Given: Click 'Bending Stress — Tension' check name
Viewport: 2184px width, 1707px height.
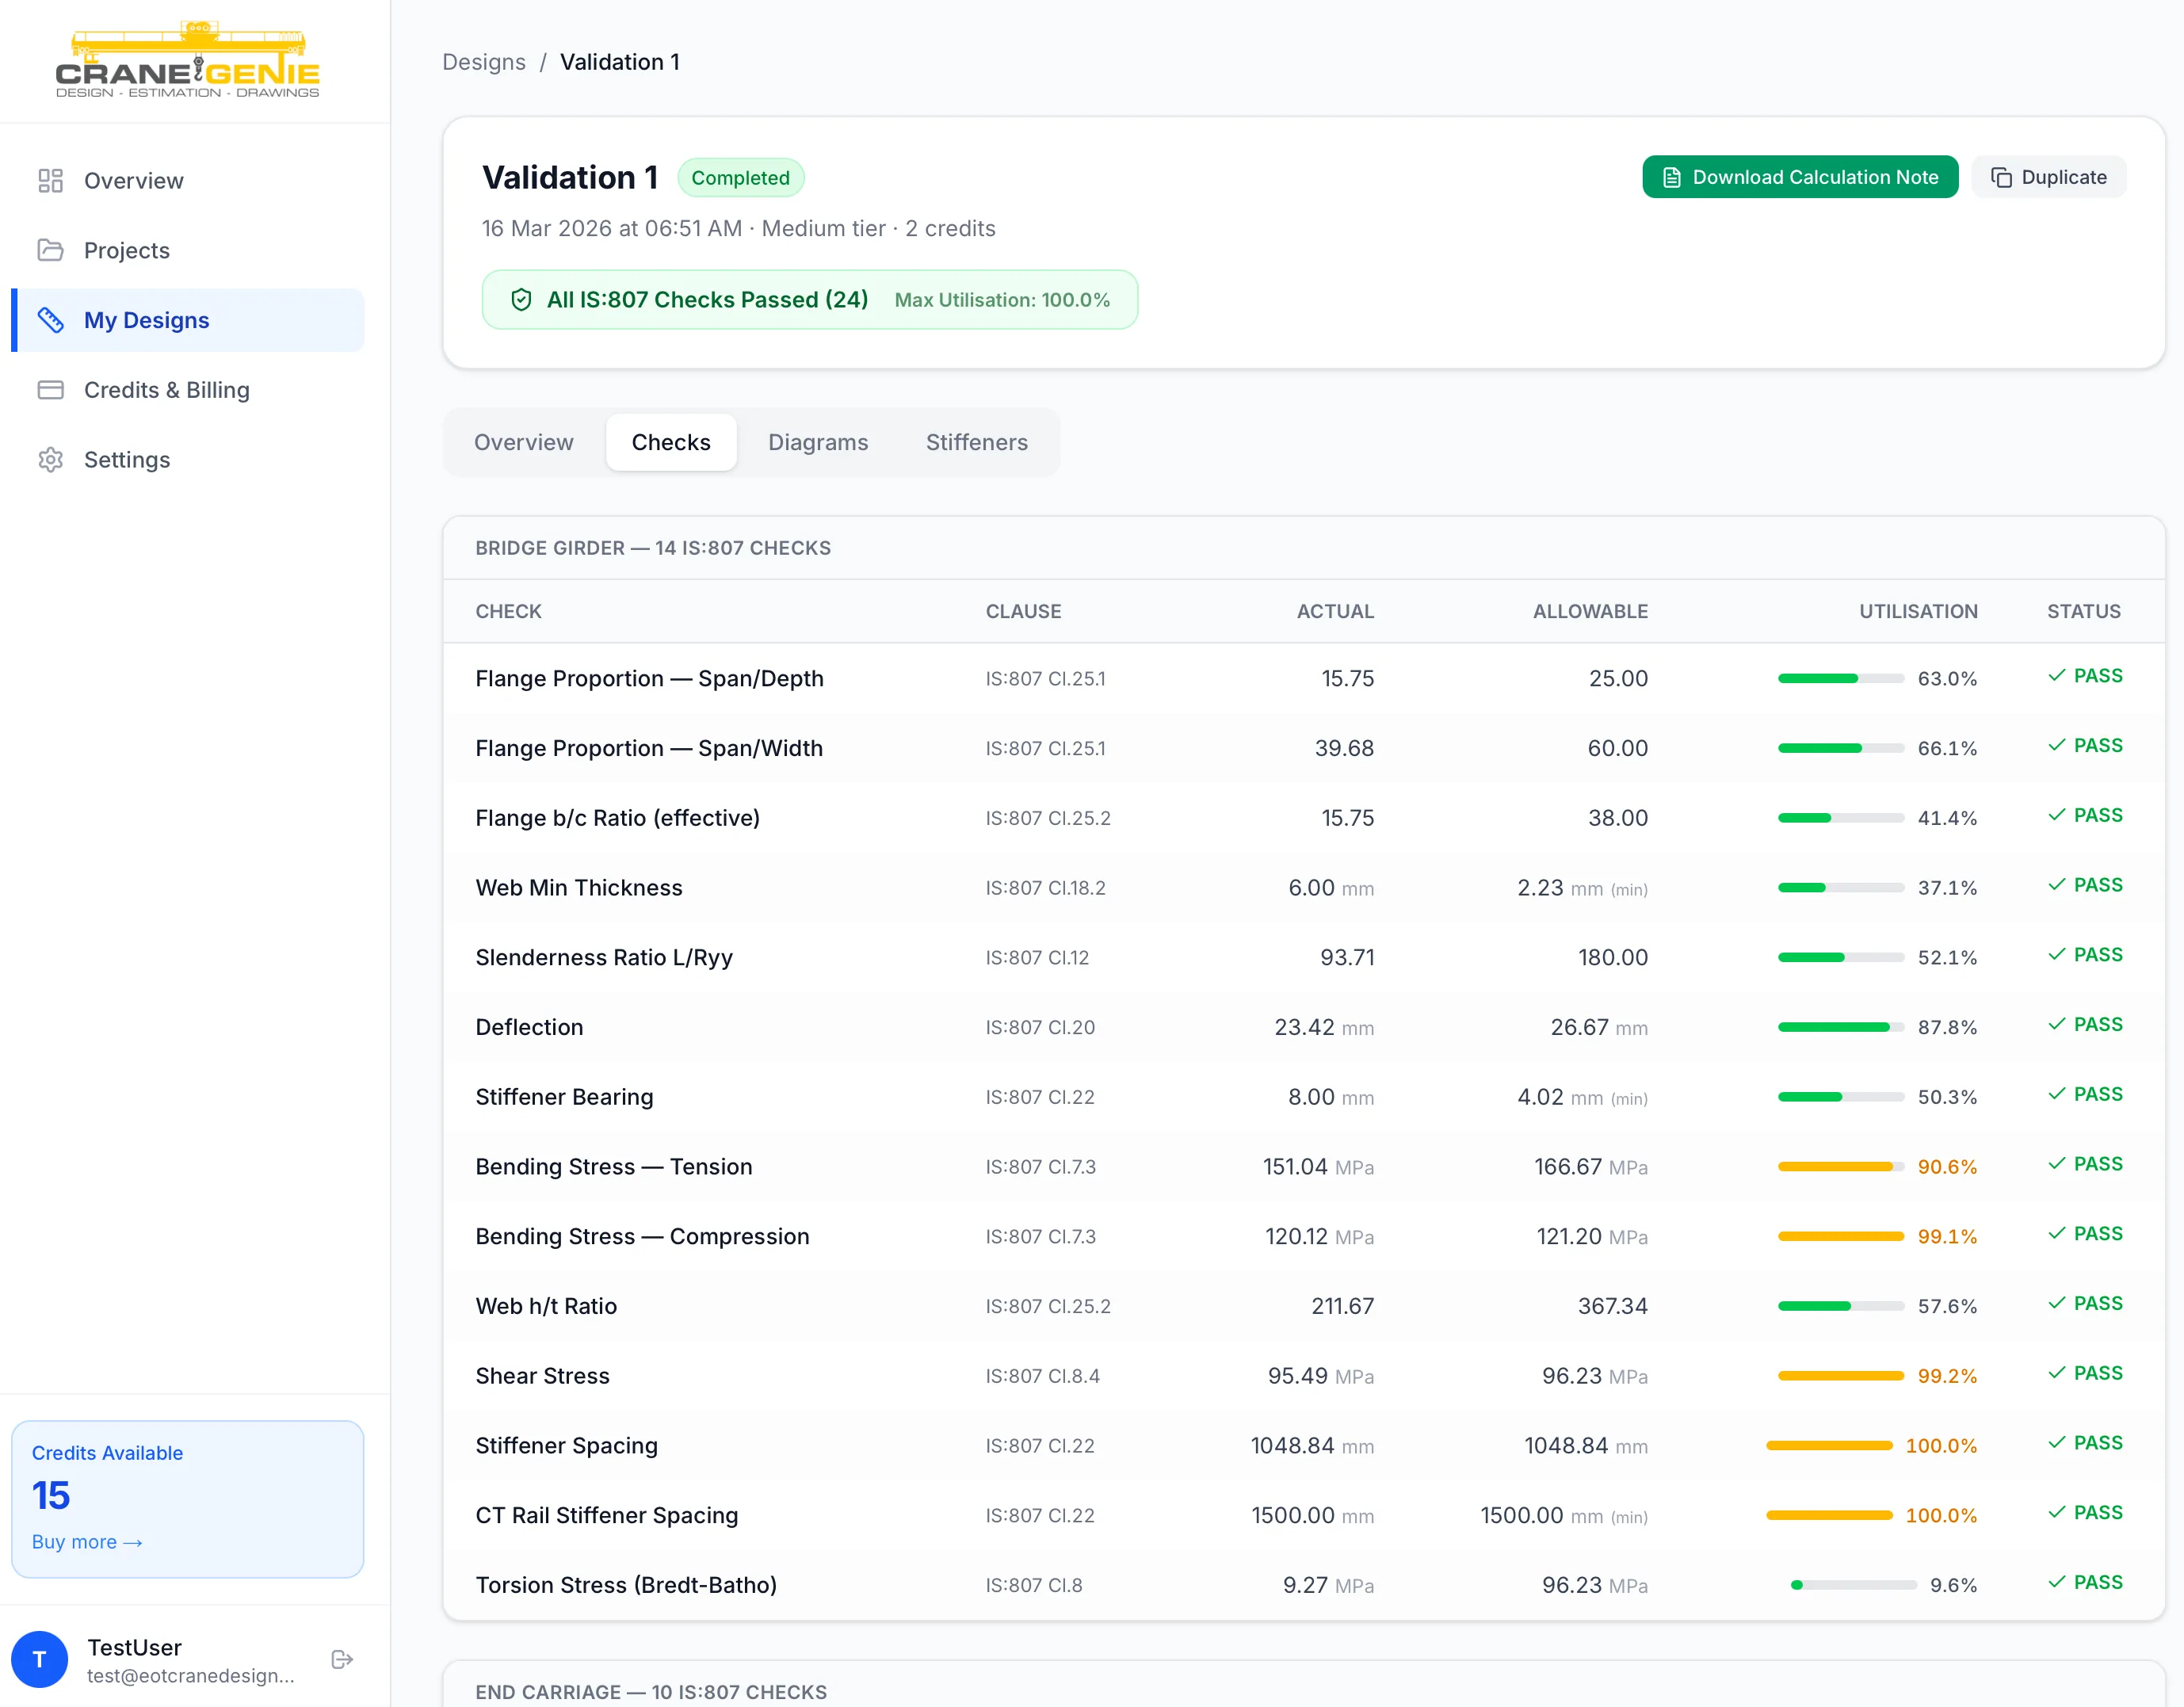Looking at the screenshot, I should coord(614,1167).
